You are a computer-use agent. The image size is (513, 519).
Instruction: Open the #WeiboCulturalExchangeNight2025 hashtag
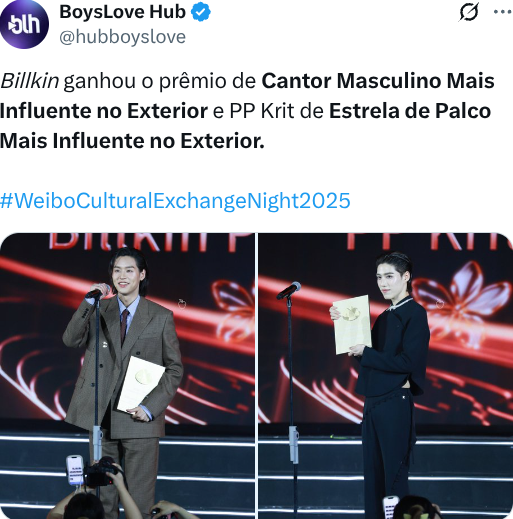point(175,201)
